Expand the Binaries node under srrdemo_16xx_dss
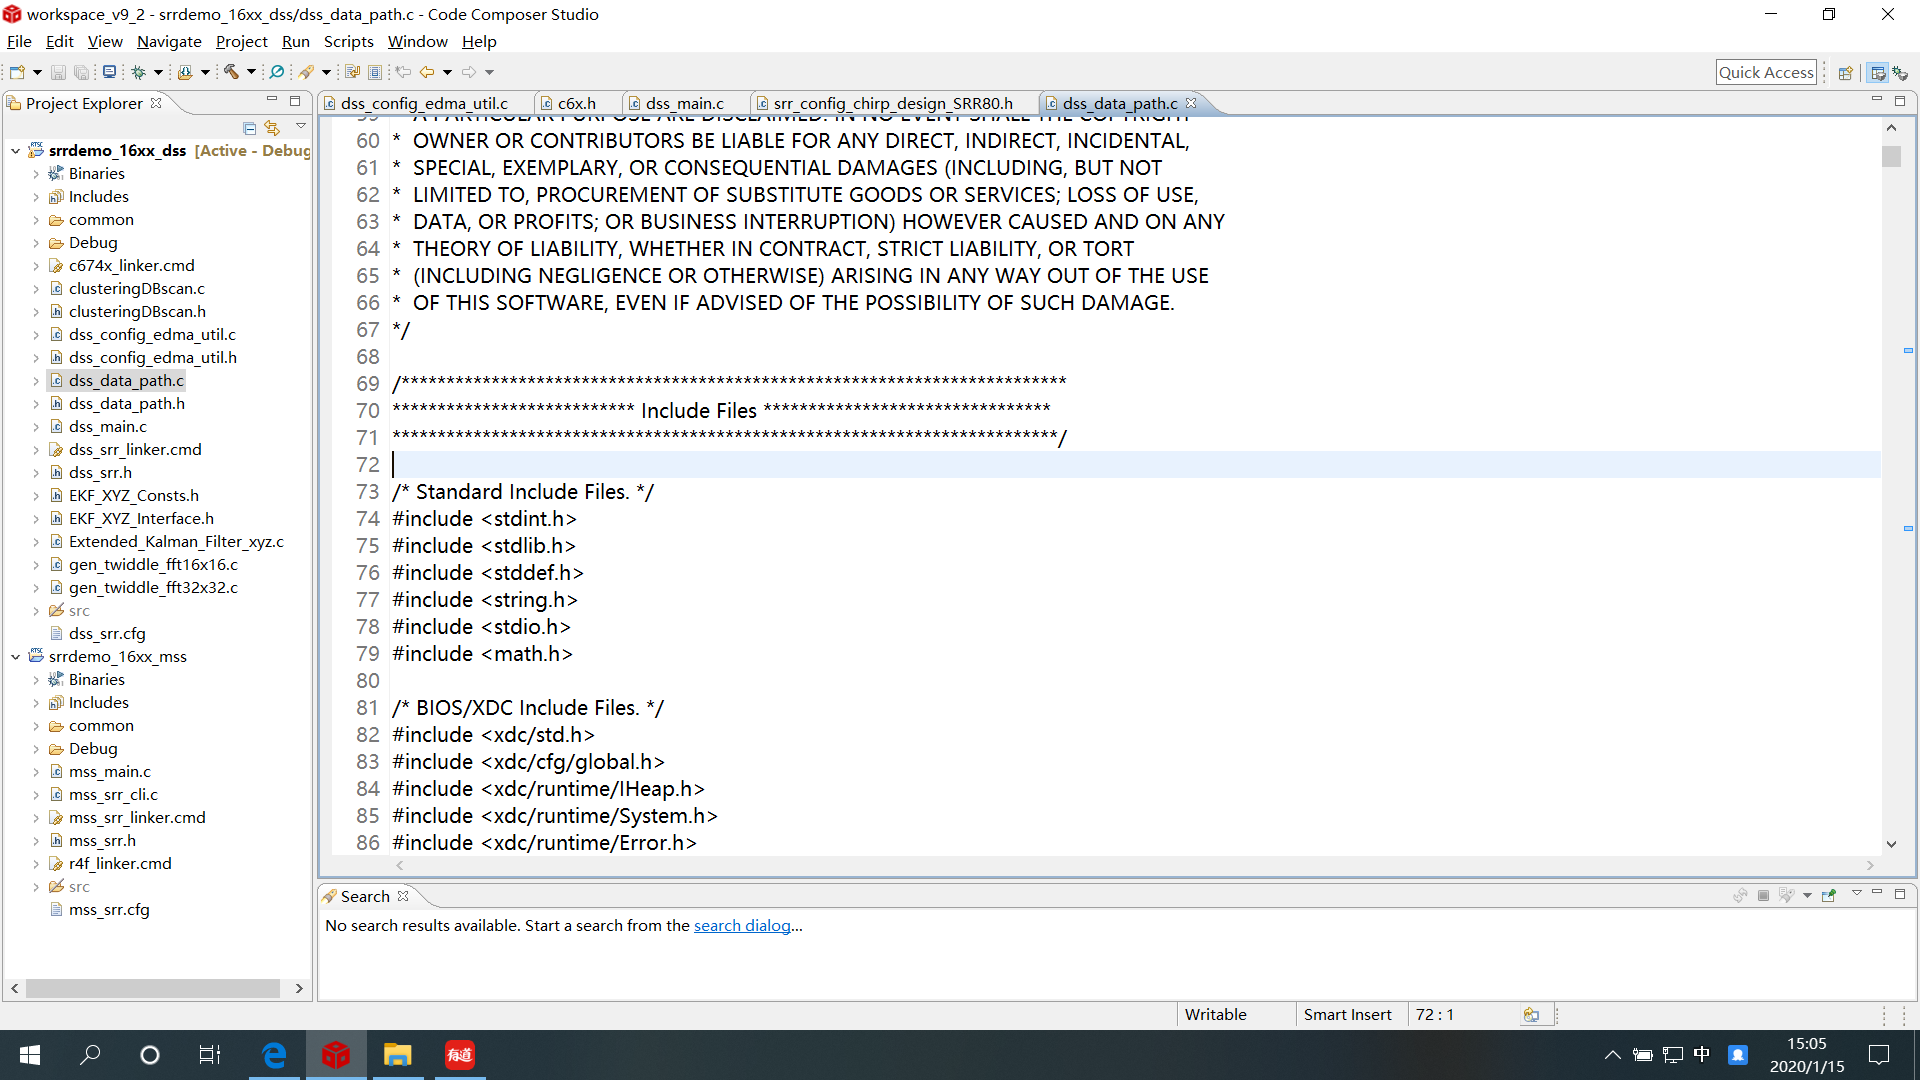The width and height of the screenshot is (1920, 1080). 36,173
